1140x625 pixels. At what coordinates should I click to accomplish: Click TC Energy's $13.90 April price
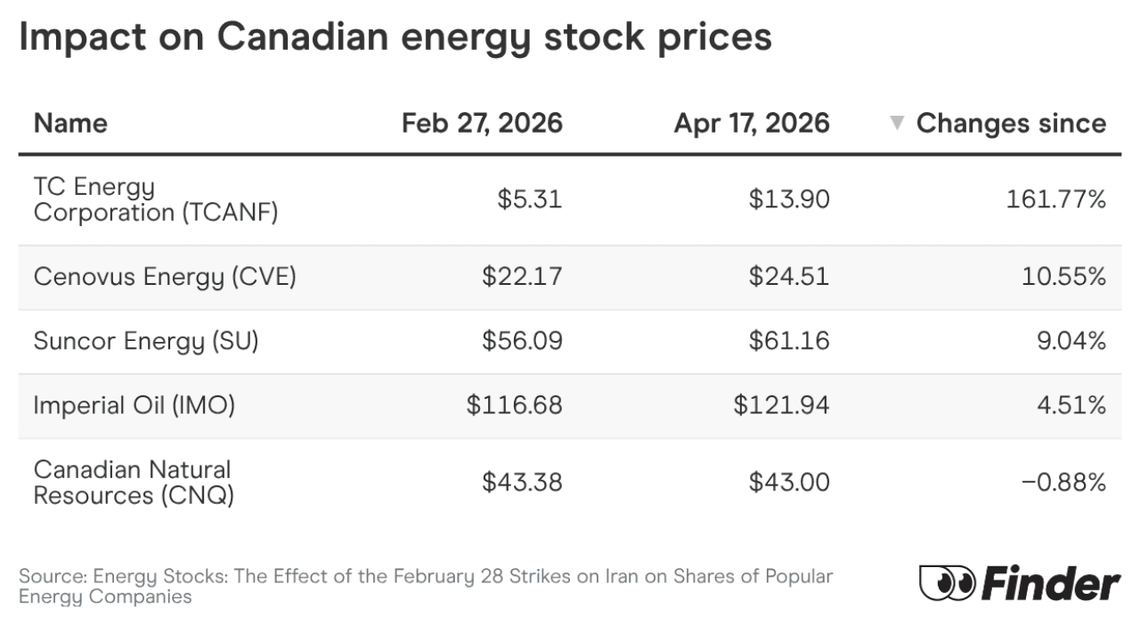[x=789, y=199]
